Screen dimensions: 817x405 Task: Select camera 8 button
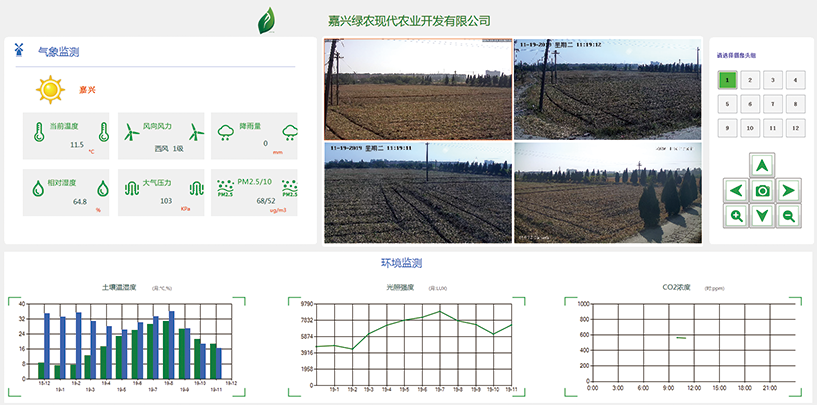click(796, 104)
